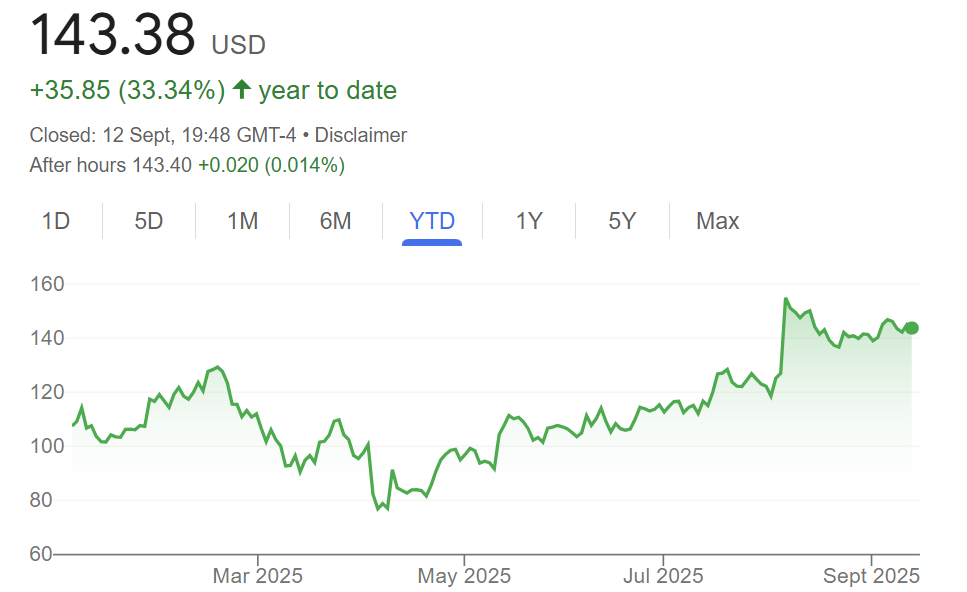Click the Jul 2025 axis label

pyautogui.click(x=663, y=576)
